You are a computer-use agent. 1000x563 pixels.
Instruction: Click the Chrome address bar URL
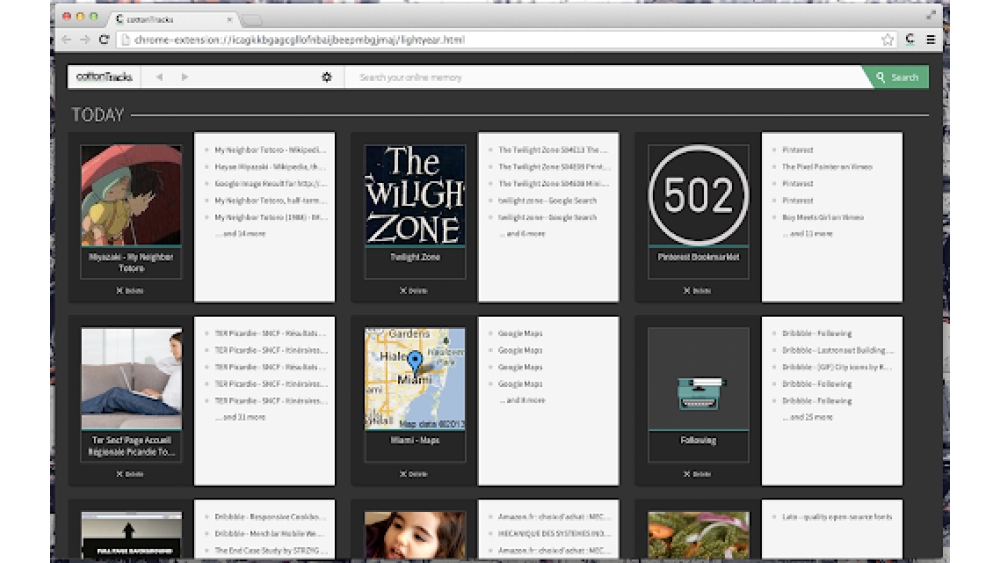300,40
